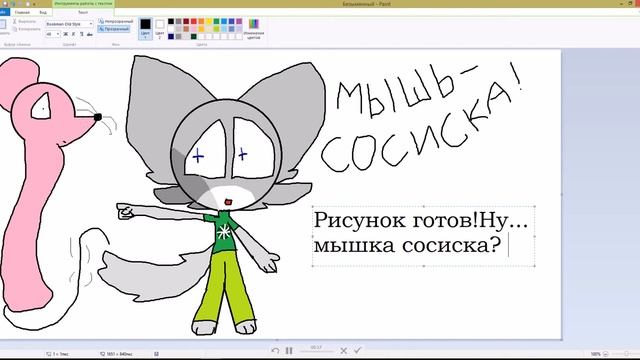Screen dimensions: 640x360
Task: Click the text box bottom-right corner handle
Action: click(534, 266)
